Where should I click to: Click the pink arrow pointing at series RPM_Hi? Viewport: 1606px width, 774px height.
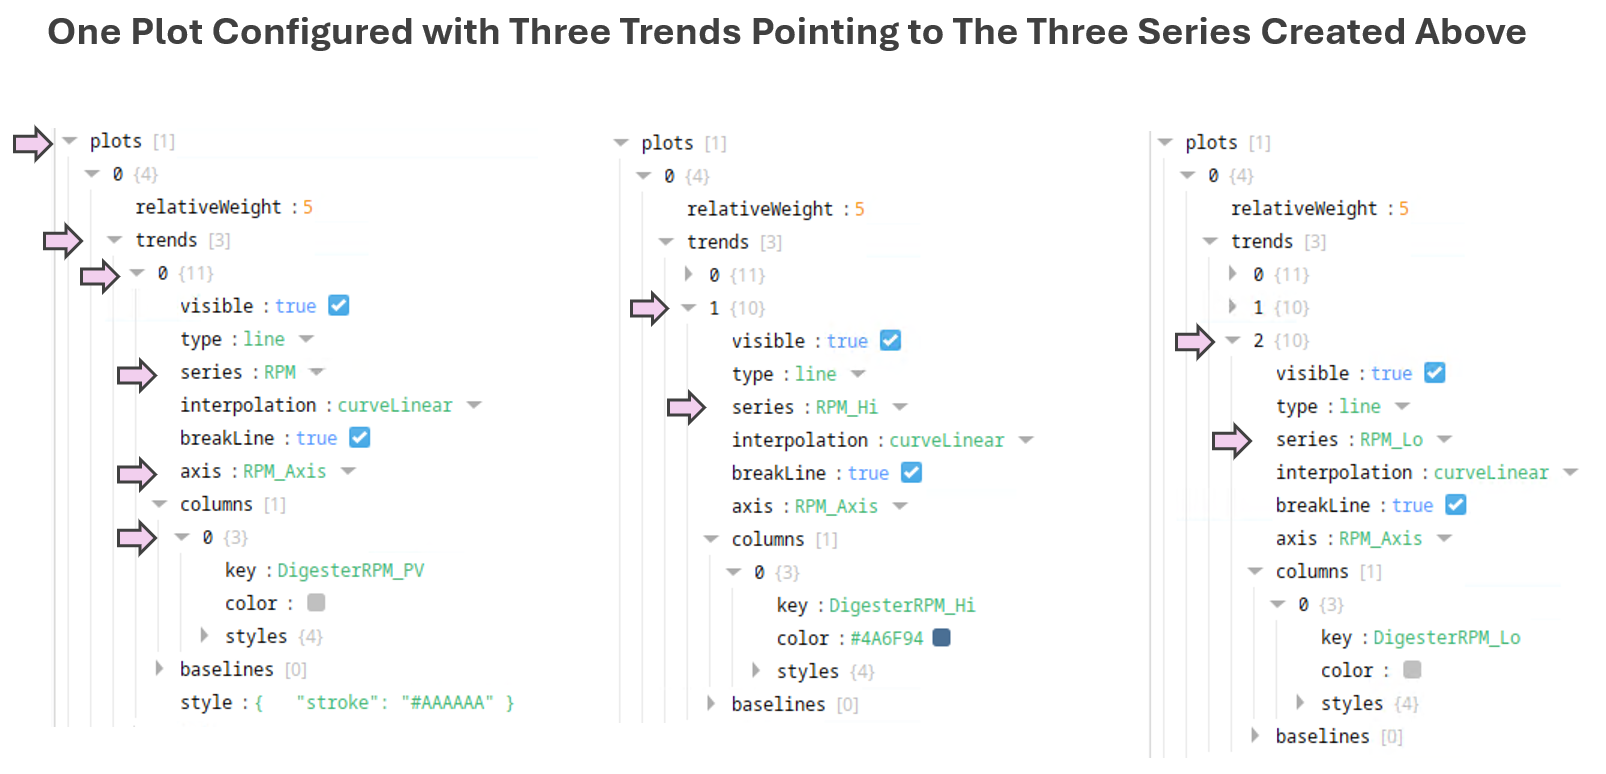[x=686, y=407]
